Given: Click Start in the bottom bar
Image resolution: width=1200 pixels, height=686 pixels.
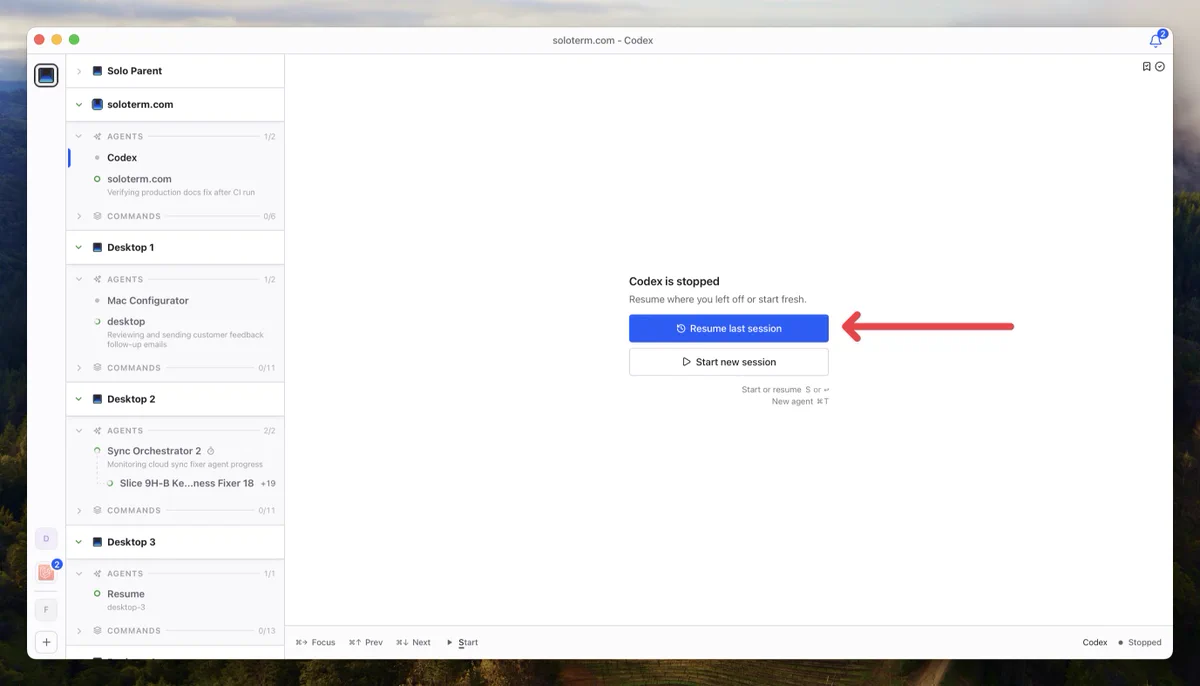Looking at the screenshot, I should (x=462, y=642).
